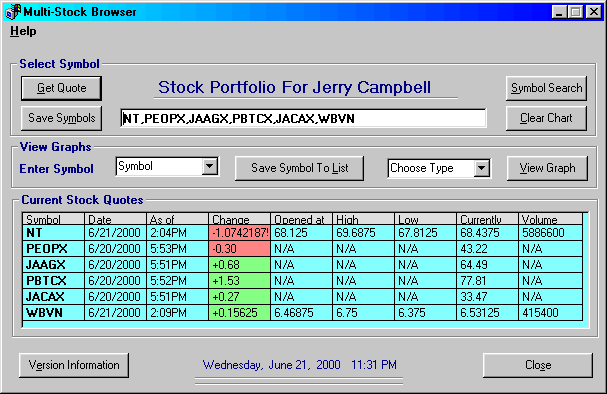Click the 67.8125 low value
This screenshot has width=607, height=394.
tap(425, 233)
